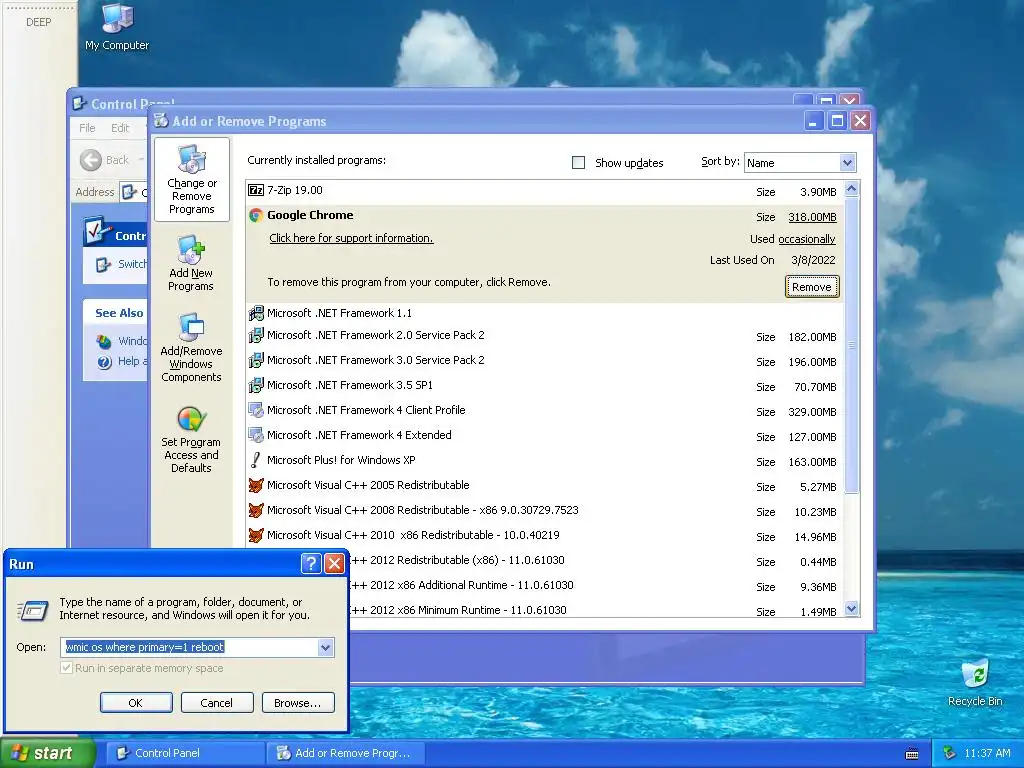Image resolution: width=1024 pixels, height=768 pixels.
Task: Click the on-screen keyboard tray icon
Action: [912, 754]
